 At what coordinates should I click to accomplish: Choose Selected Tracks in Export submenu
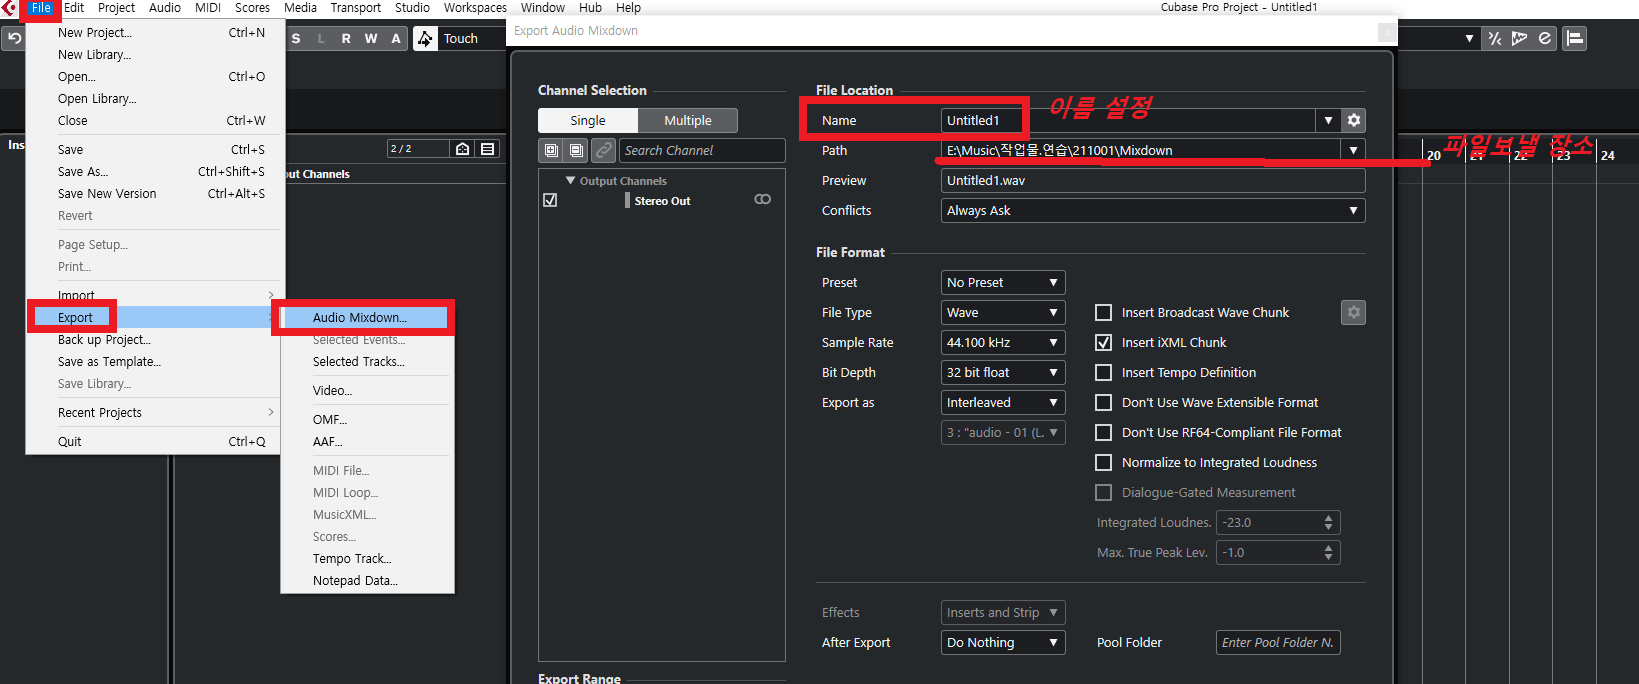pos(367,361)
